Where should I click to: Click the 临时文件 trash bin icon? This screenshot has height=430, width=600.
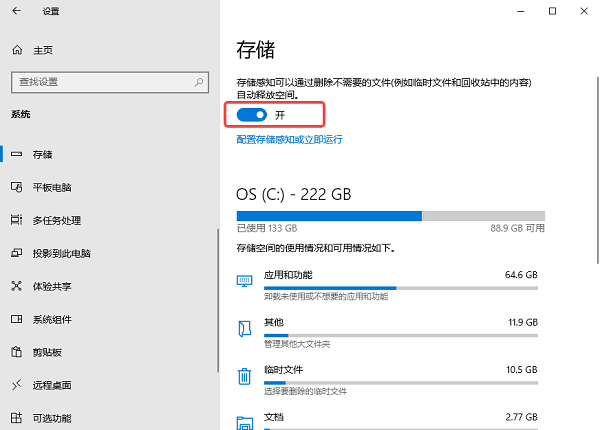[x=245, y=376]
